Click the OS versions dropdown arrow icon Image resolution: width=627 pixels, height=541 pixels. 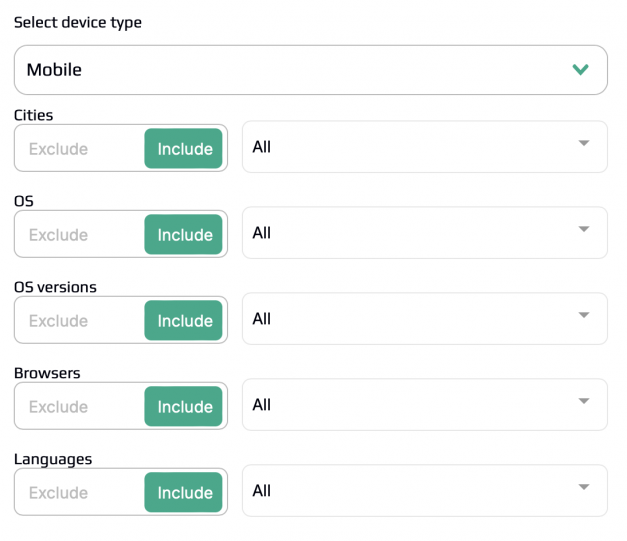click(584, 315)
